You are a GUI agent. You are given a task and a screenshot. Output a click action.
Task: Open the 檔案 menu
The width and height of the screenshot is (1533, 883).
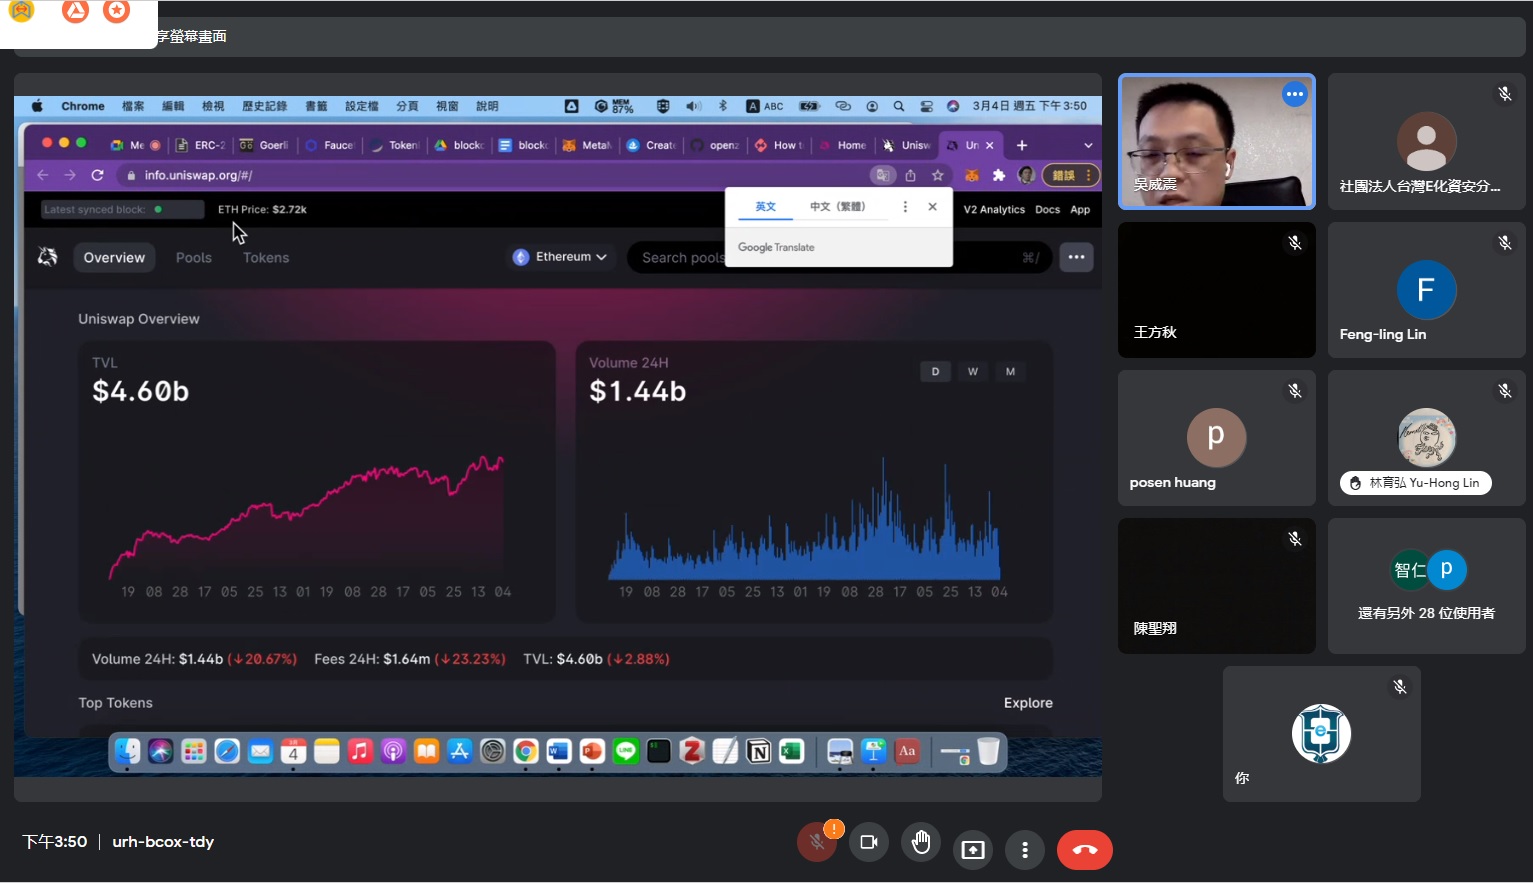[x=133, y=106]
